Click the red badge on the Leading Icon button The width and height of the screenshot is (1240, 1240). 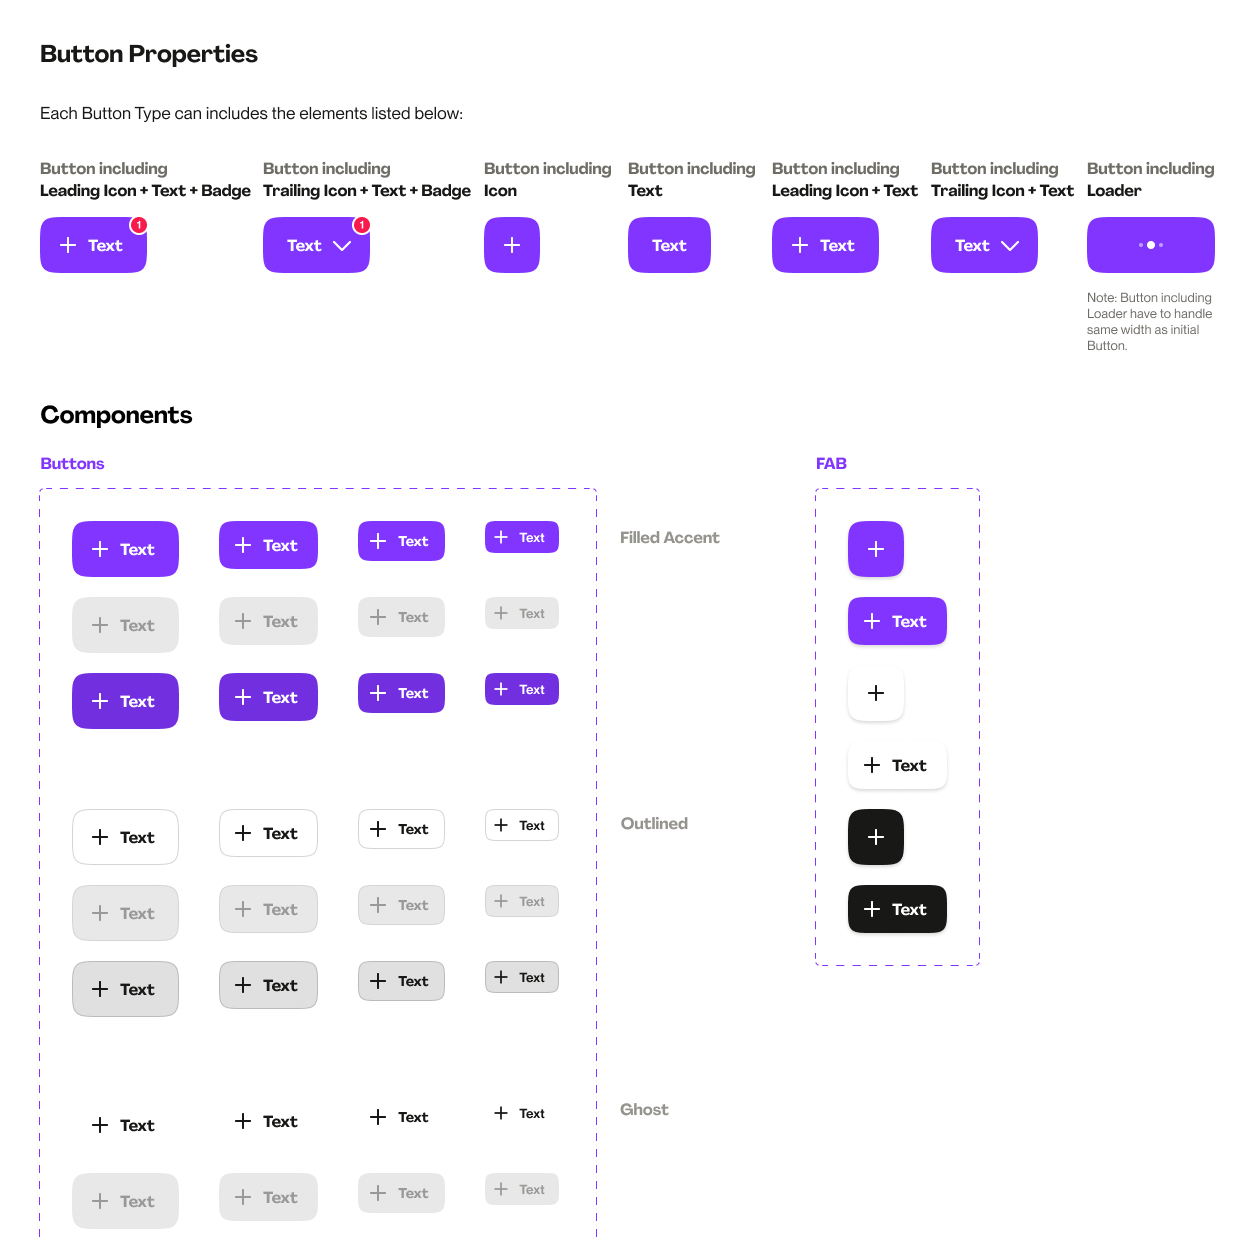point(139,225)
